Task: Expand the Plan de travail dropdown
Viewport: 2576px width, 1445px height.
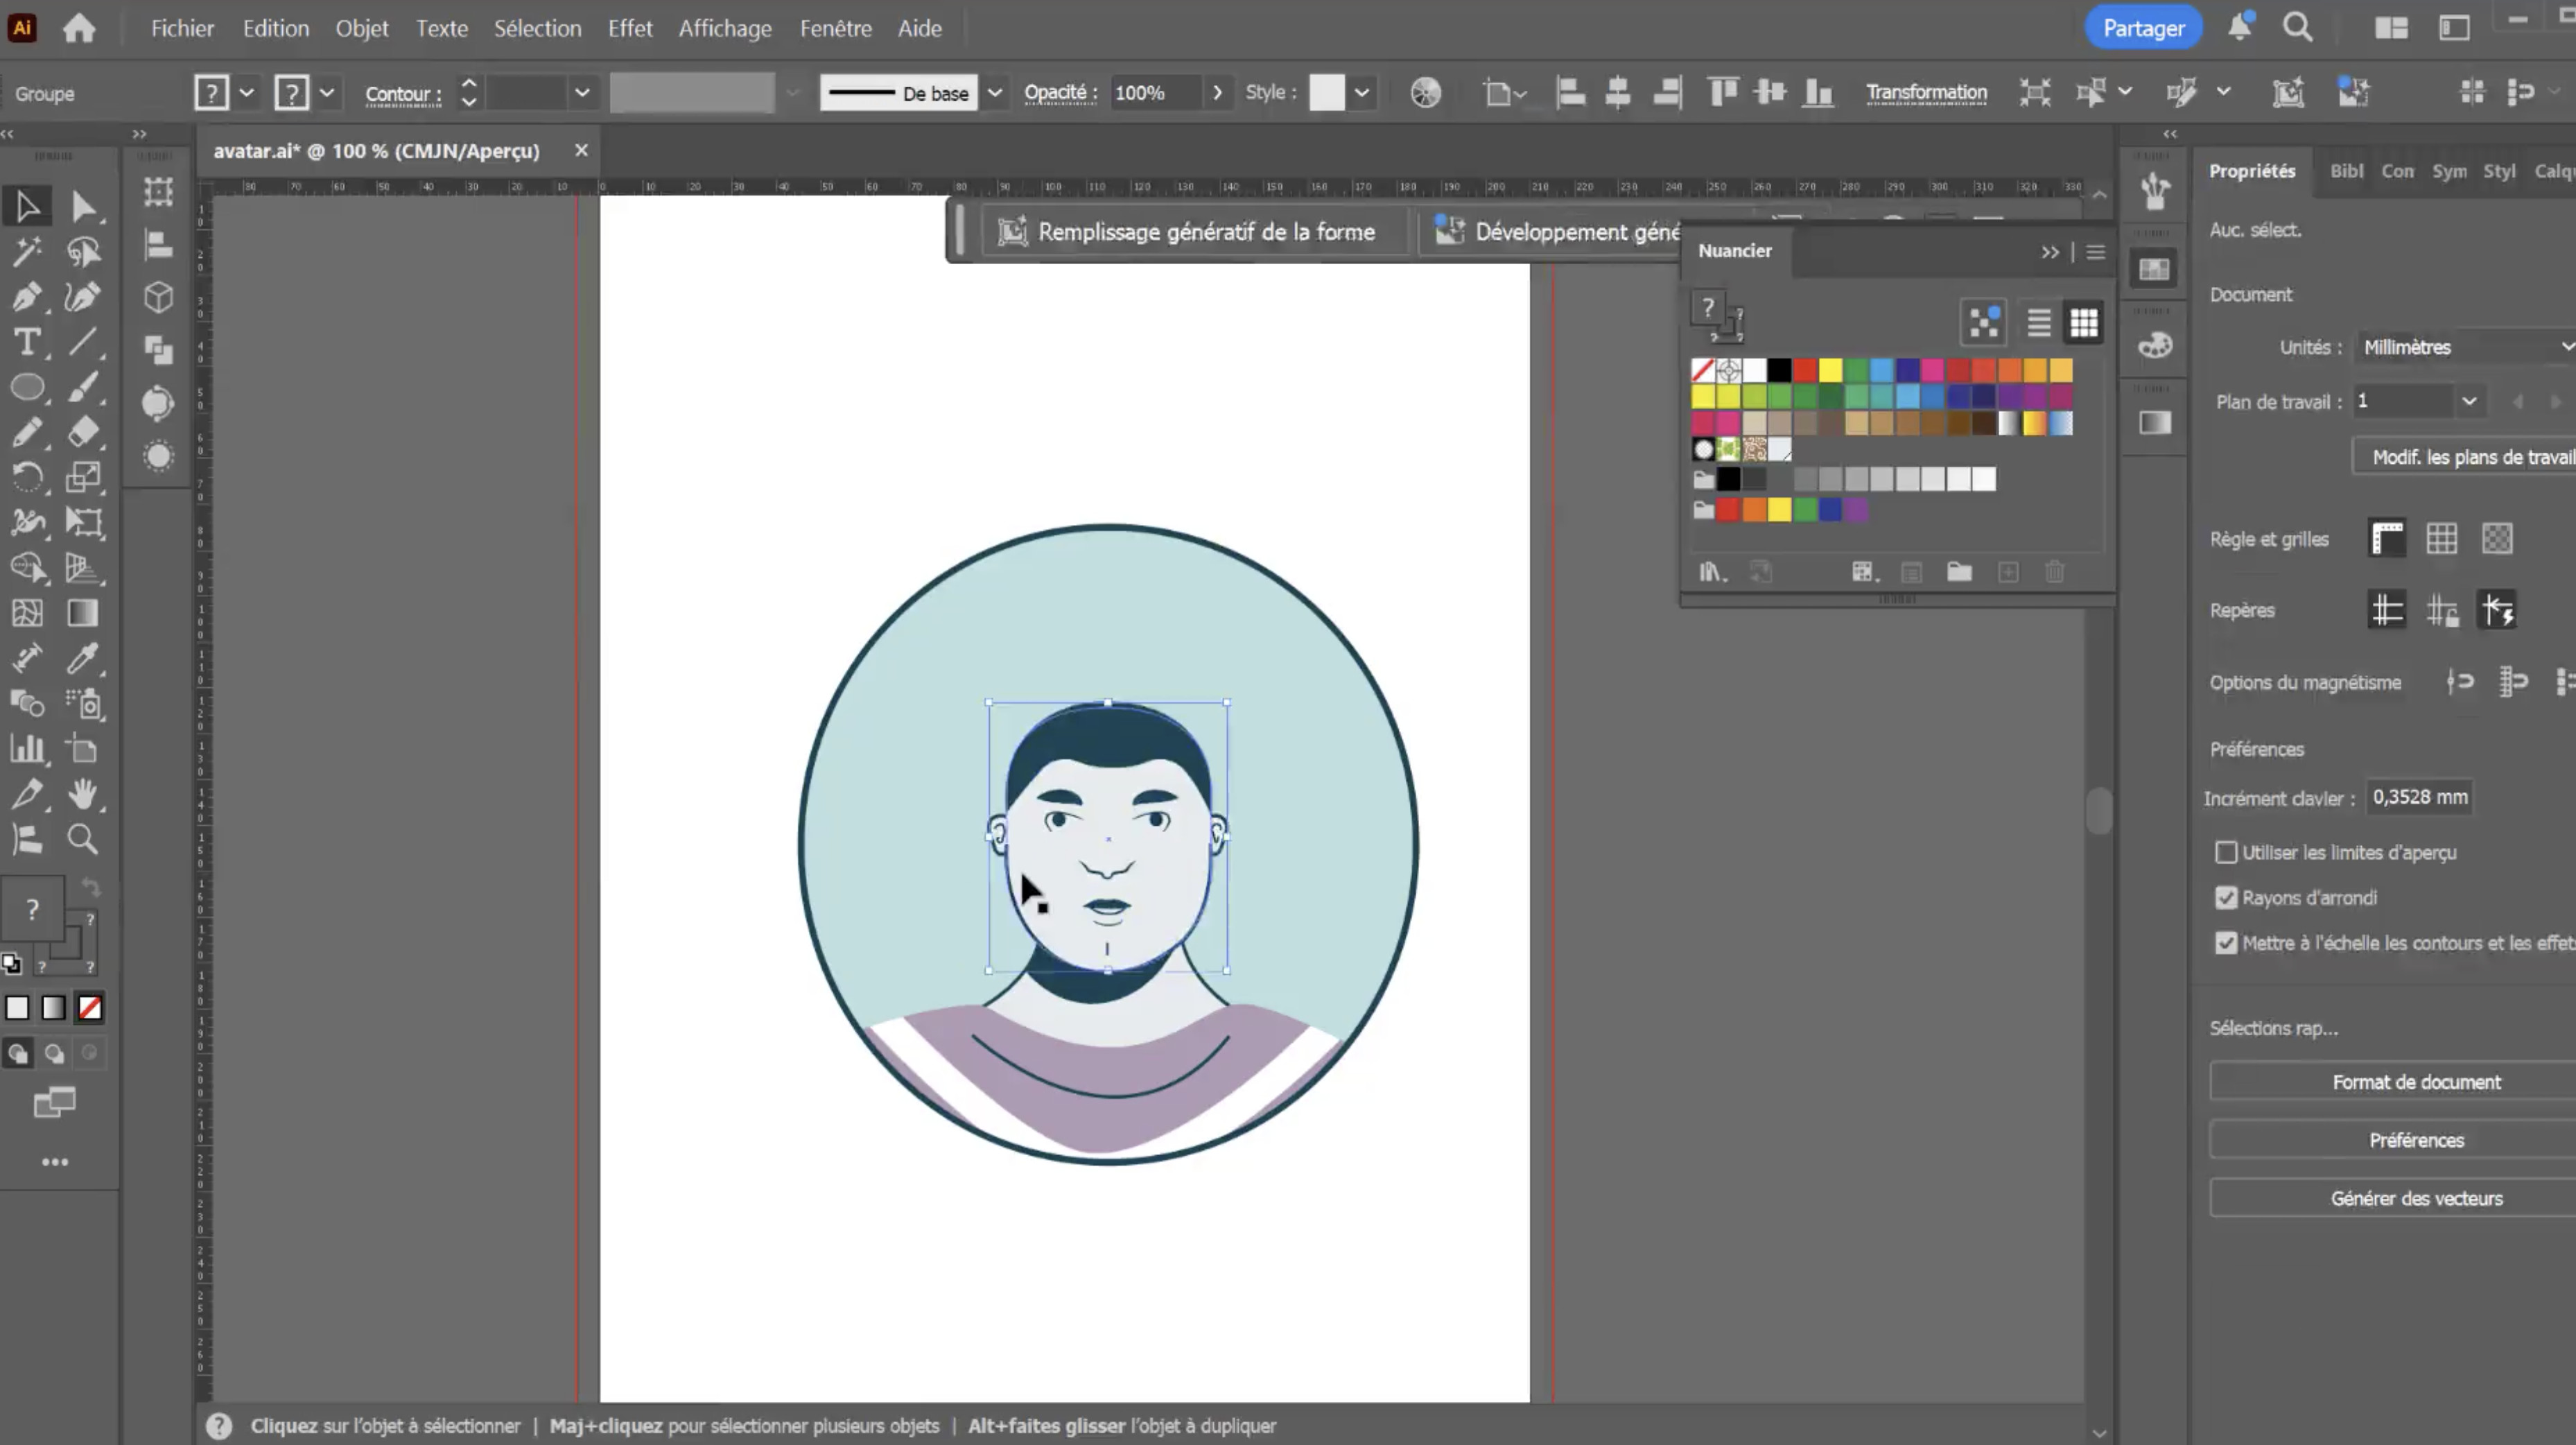Action: 2468,401
